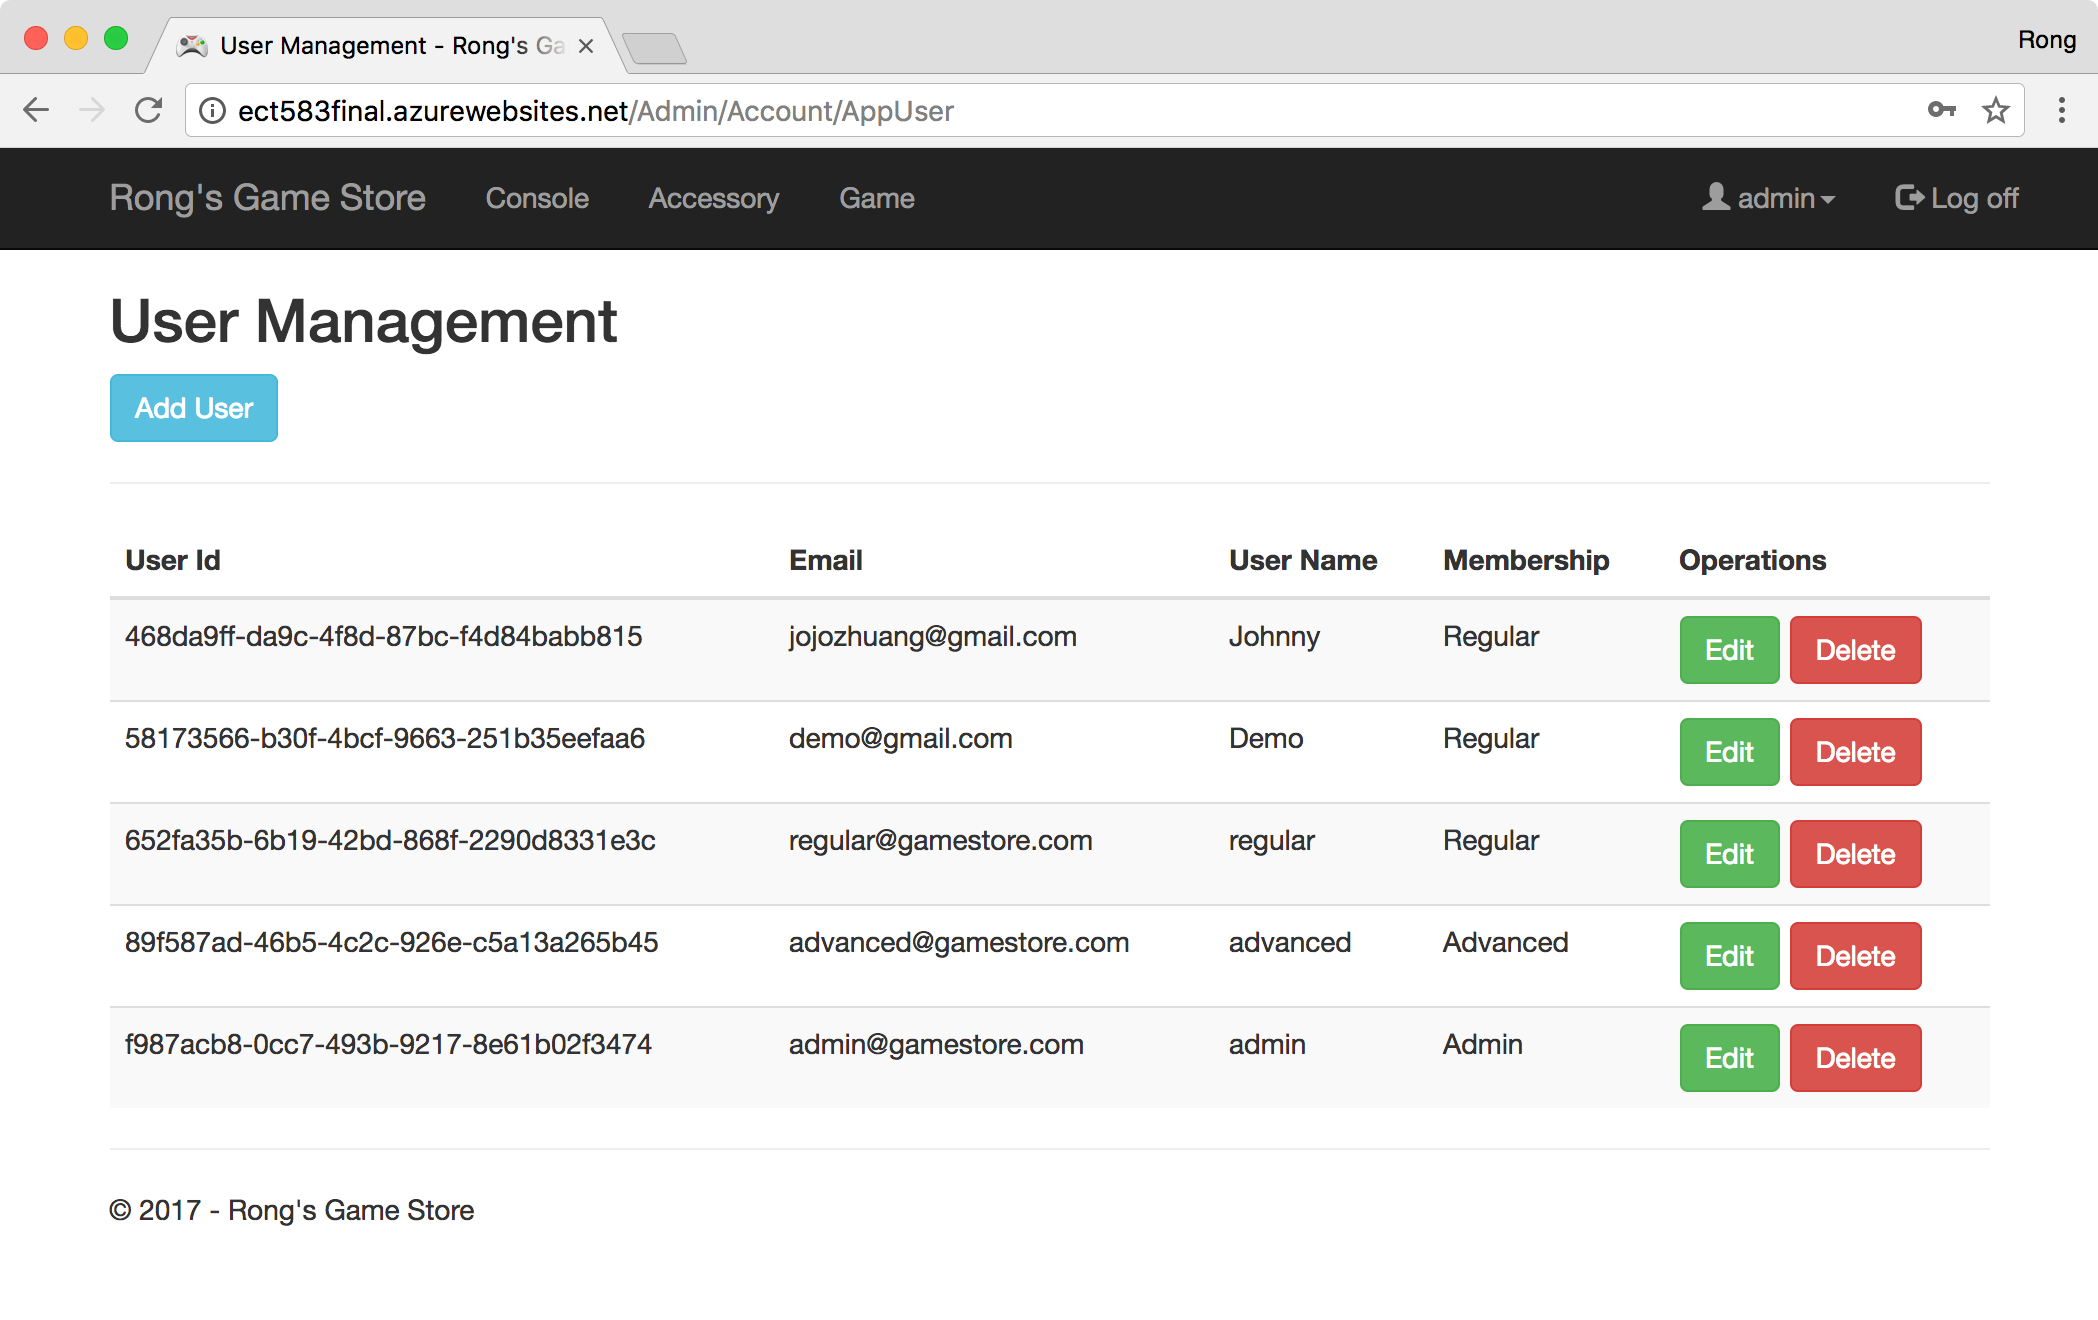The height and width of the screenshot is (1320, 2098).
Task: Click the Advanced membership cell
Action: 1506,943
